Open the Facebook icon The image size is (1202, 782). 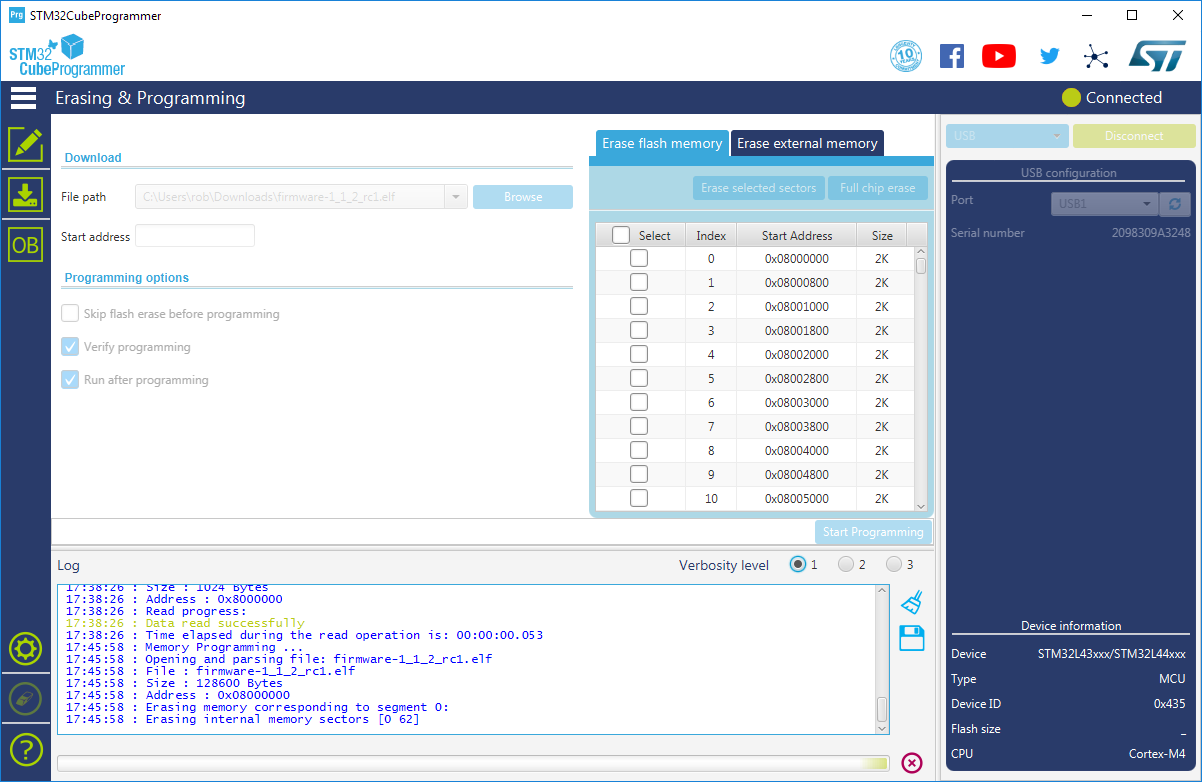pos(952,56)
